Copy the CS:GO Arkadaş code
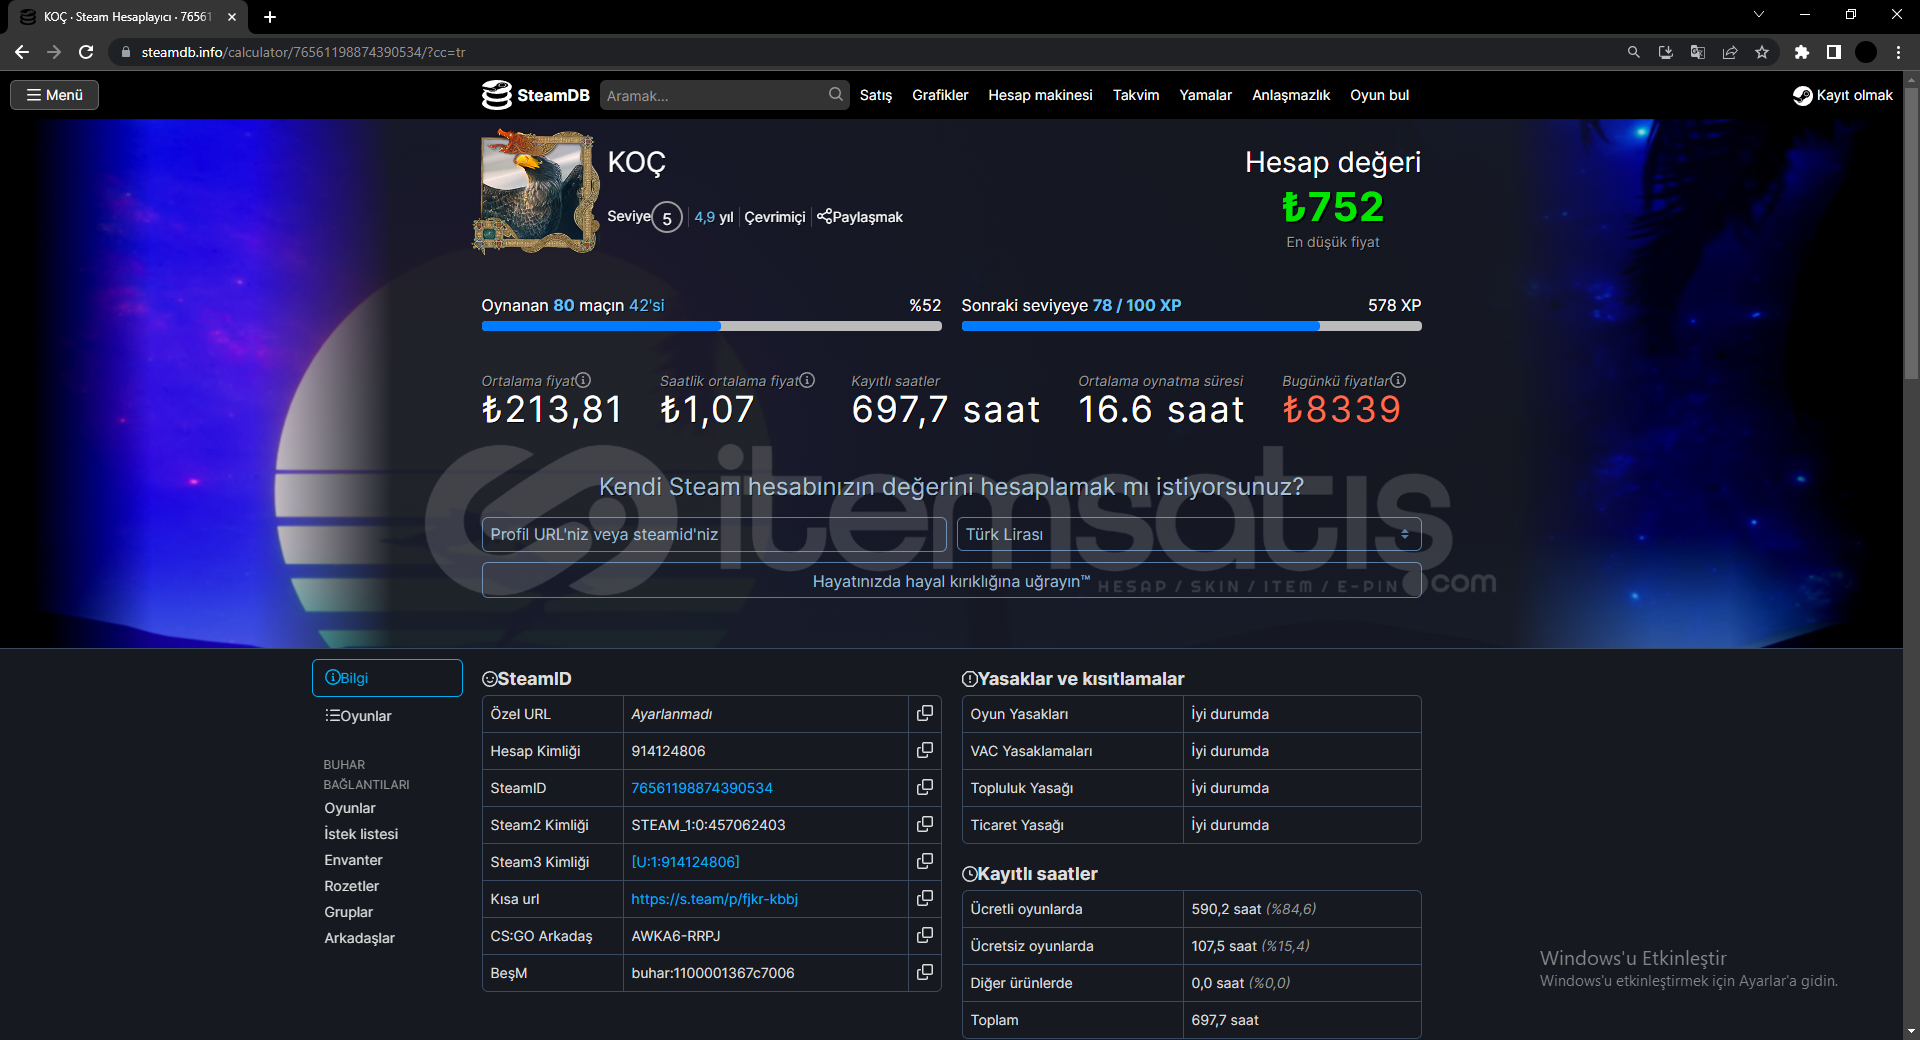 (x=925, y=935)
